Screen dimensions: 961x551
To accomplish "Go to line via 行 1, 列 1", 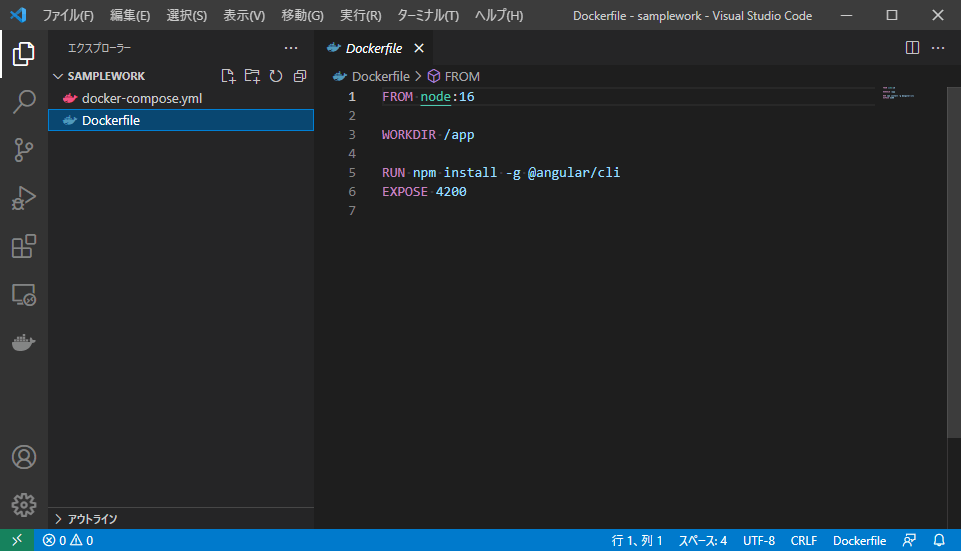I will tap(637, 540).
